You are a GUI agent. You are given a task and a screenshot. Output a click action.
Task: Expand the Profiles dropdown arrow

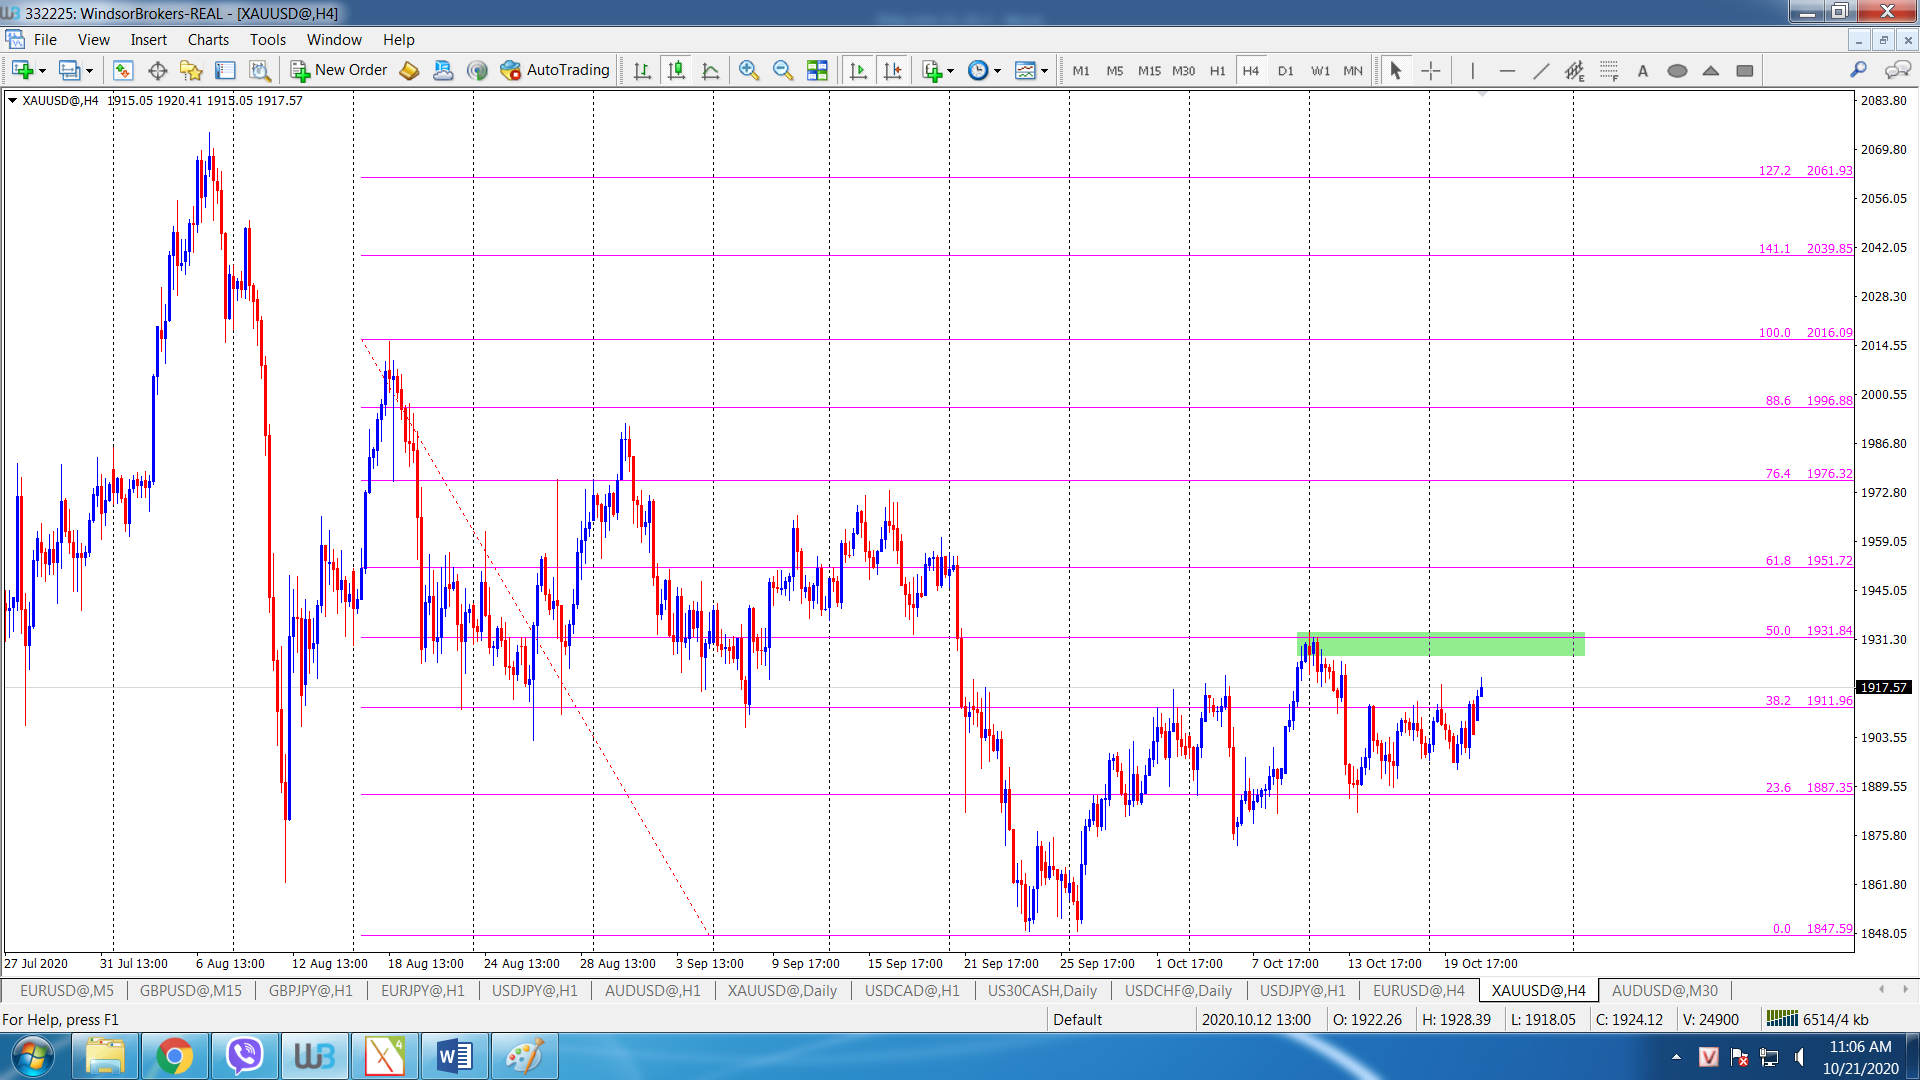click(x=89, y=71)
